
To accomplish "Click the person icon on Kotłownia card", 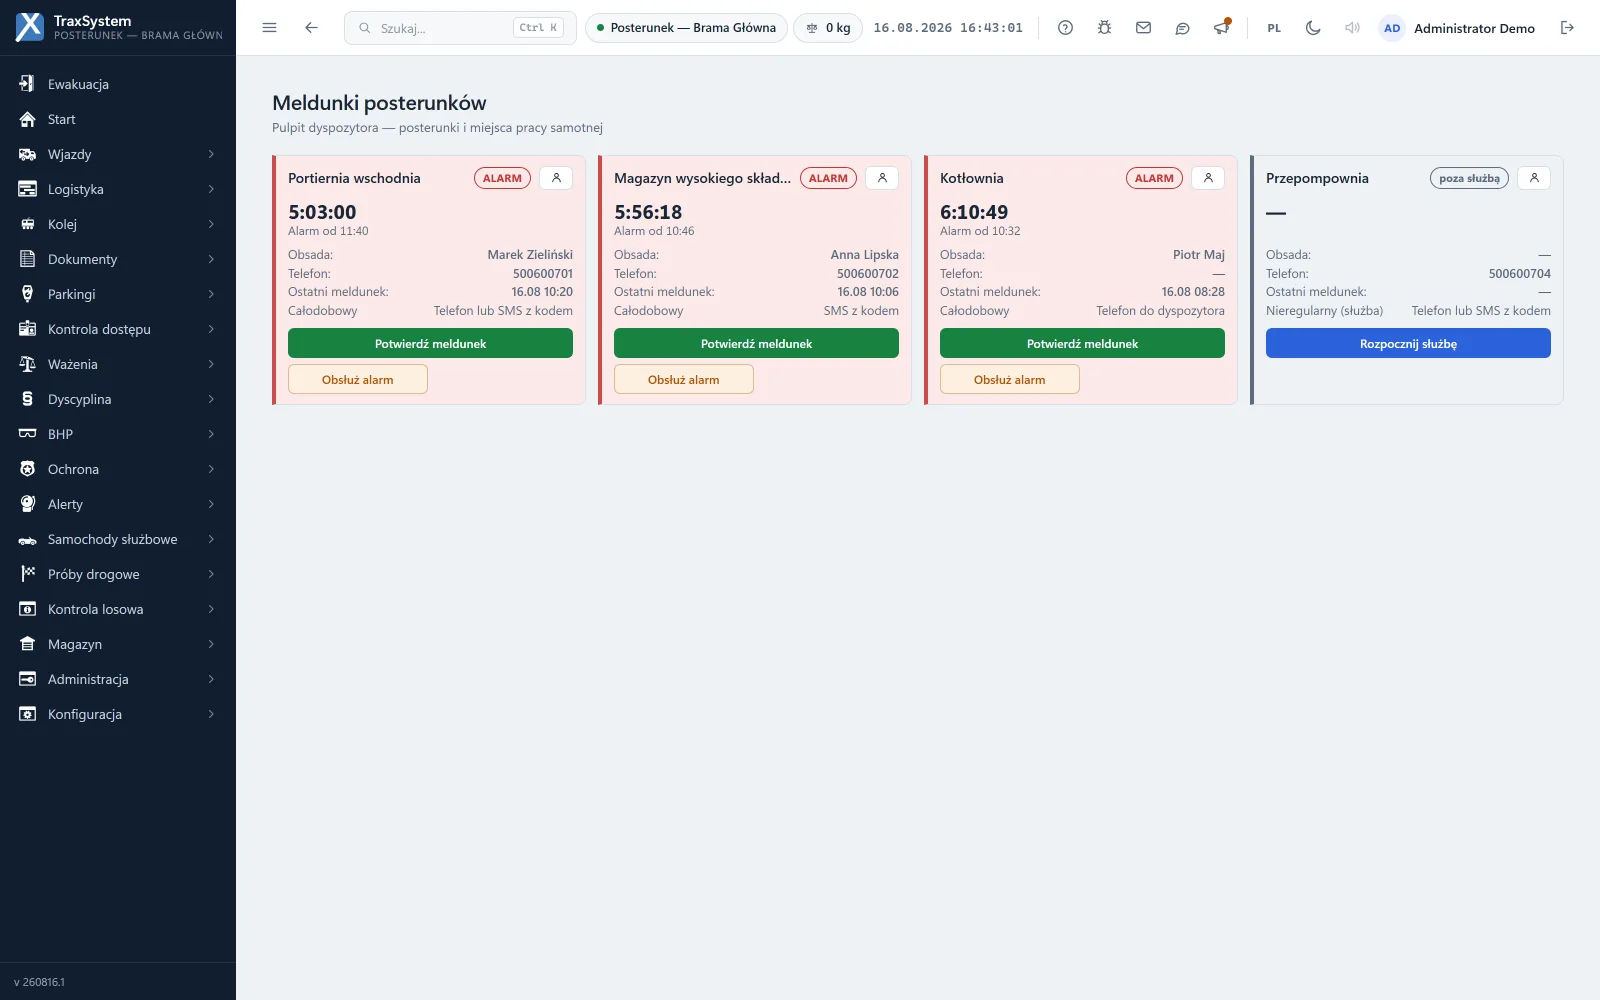I will tap(1208, 178).
